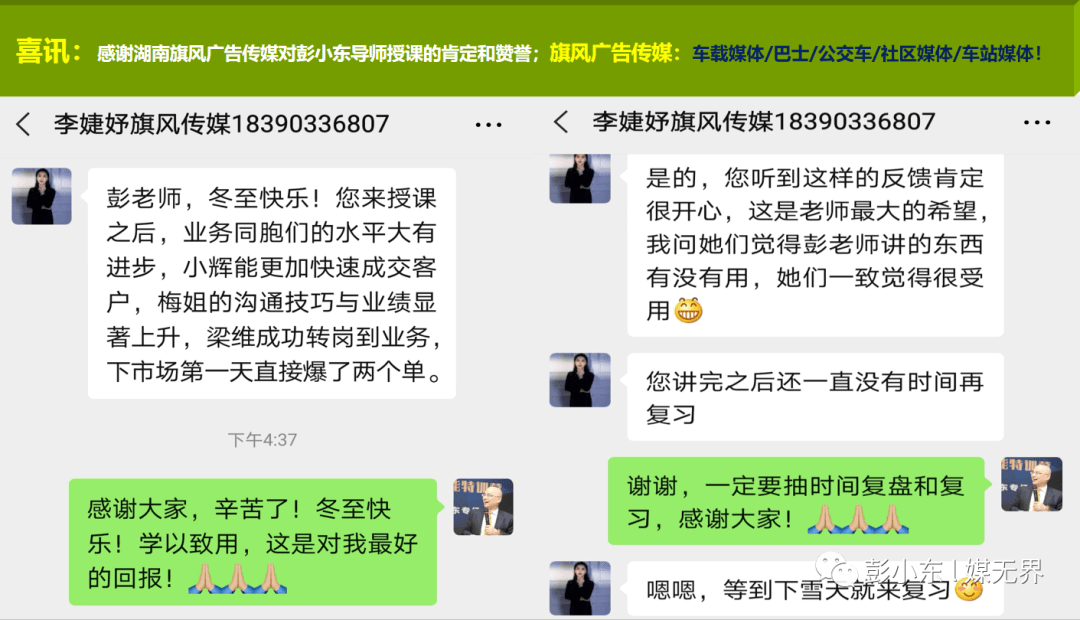The height and width of the screenshot is (620, 1080).
Task: Open the three-dot menu in left chat
Action: [x=488, y=125]
